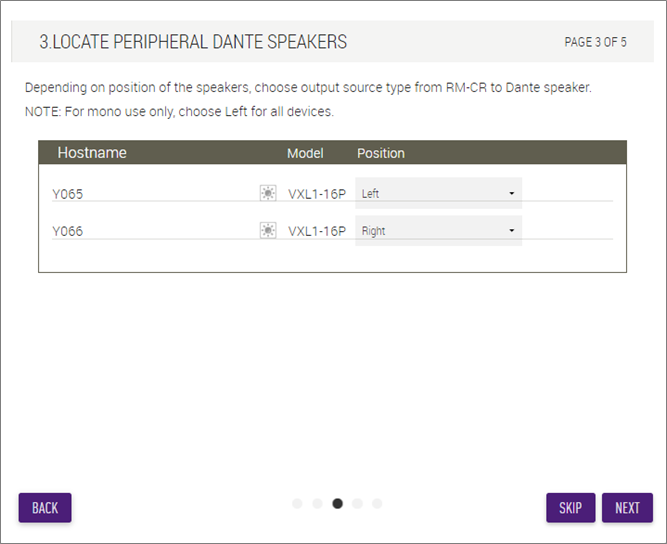Proceed with the NEXT button

[x=627, y=508]
